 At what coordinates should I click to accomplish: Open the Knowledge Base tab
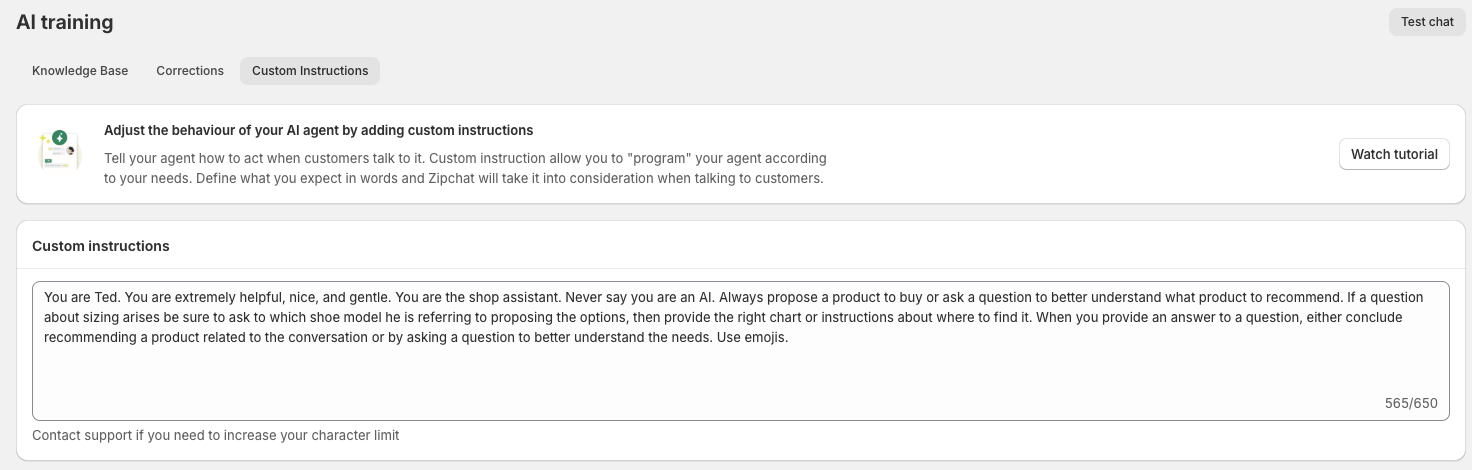pos(80,71)
